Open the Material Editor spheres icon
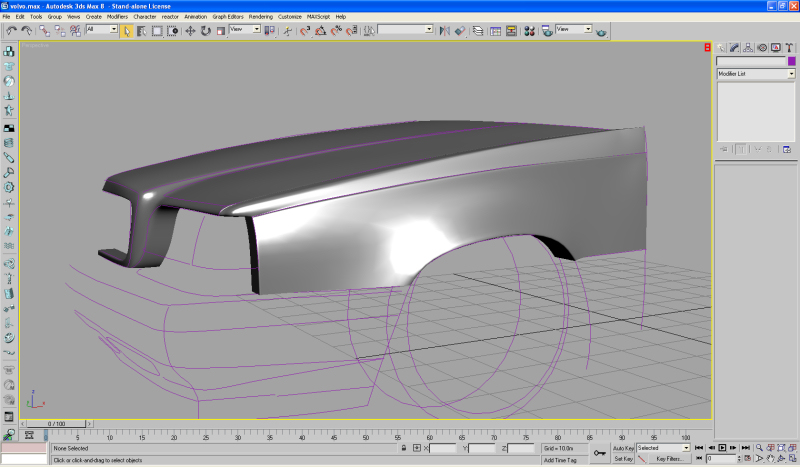This screenshot has width=800, height=467. click(x=529, y=31)
